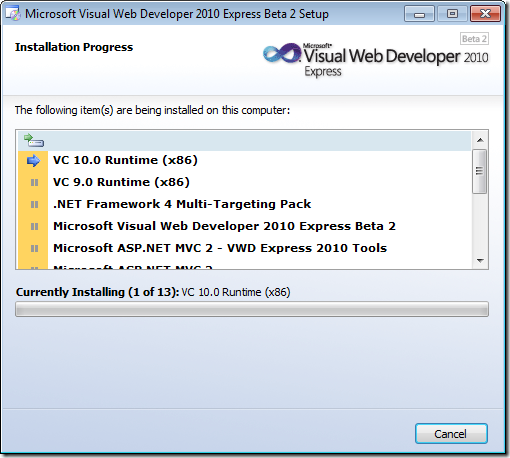Click the list scrollbar thumb
The height and width of the screenshot is (458, 510).
click(x=480, y=171)
